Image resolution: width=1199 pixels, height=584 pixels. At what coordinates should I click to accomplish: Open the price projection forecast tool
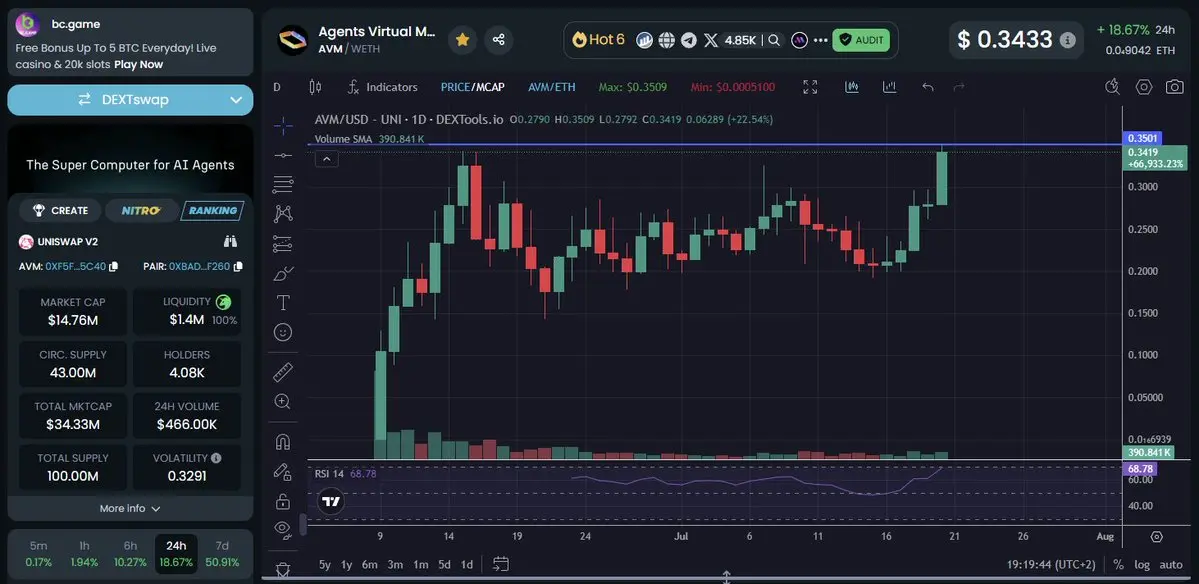[x=283, y=244]
